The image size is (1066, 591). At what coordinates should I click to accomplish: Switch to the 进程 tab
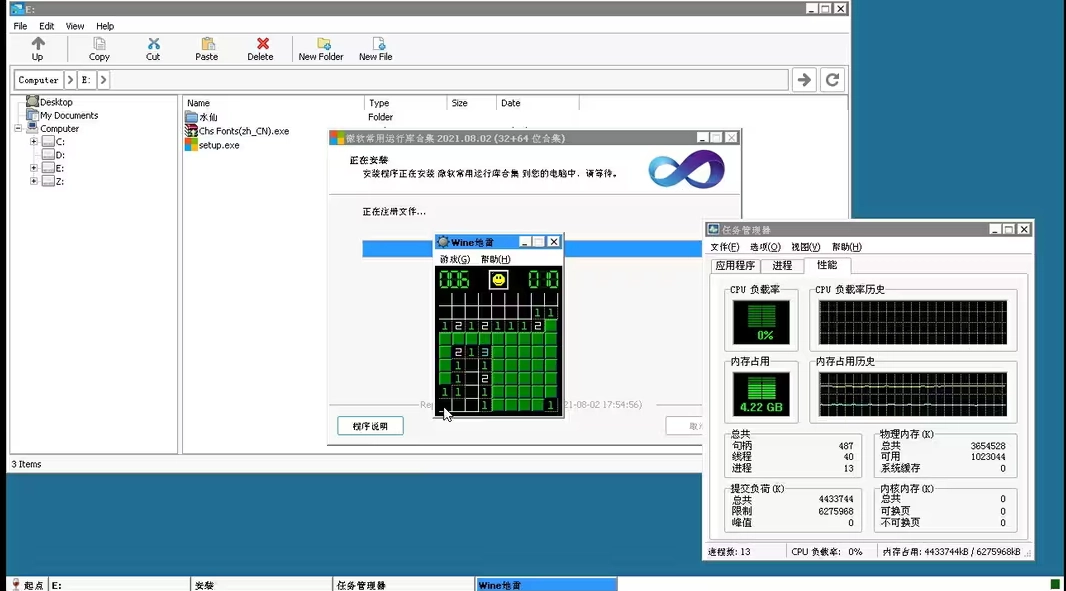[x=782, y=266]
